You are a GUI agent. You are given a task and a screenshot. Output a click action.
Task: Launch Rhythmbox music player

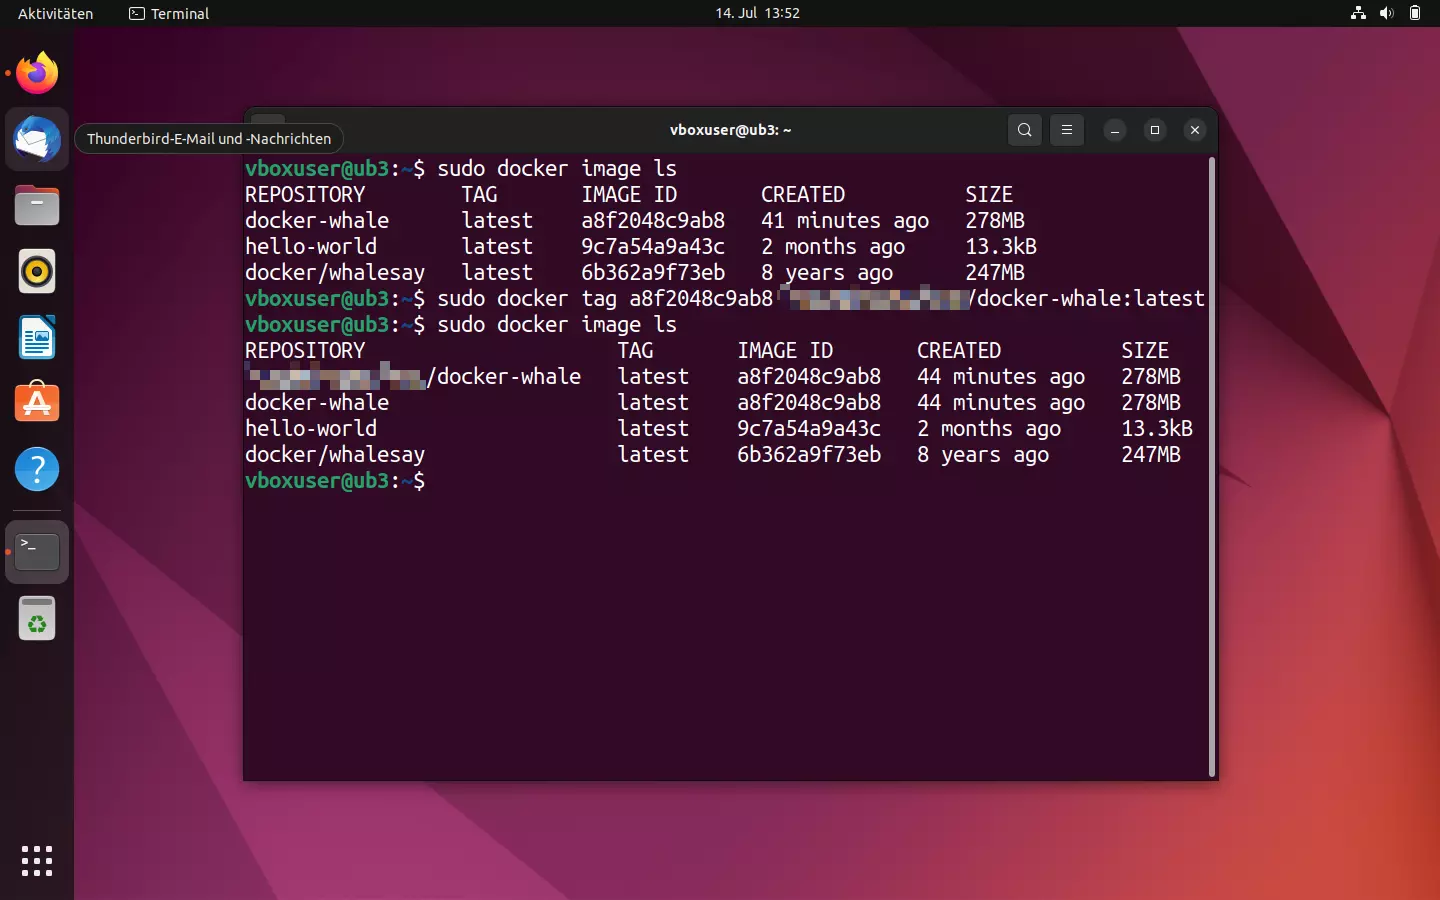point(36,271)
